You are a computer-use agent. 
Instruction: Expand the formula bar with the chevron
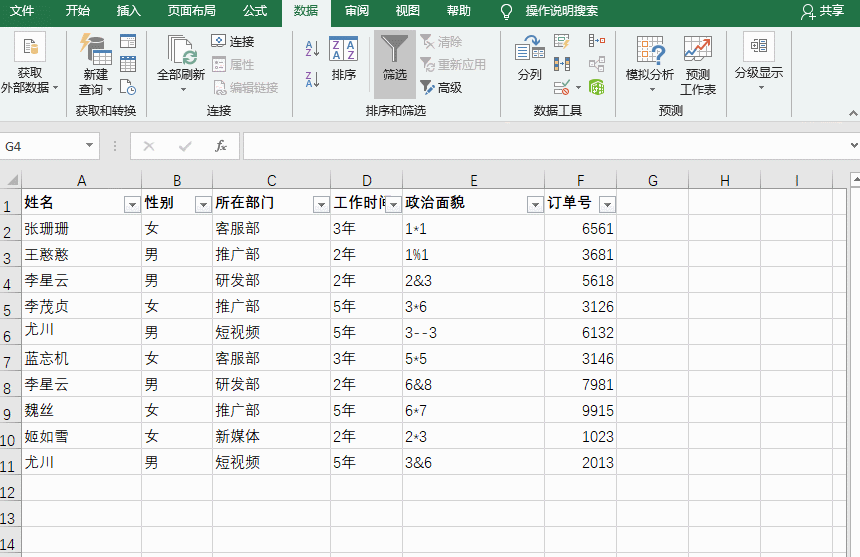coord(854,146)
